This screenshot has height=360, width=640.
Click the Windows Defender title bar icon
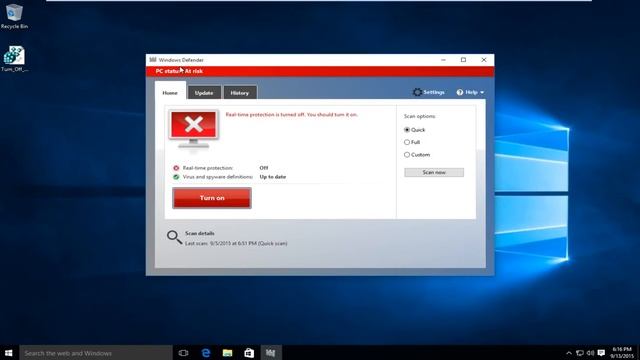(153, 60)
